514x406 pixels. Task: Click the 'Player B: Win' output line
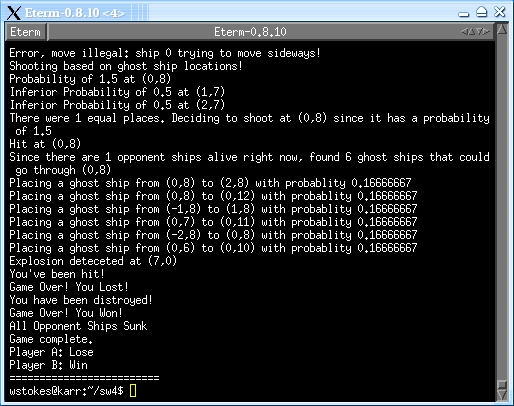[x=48, y=365]
